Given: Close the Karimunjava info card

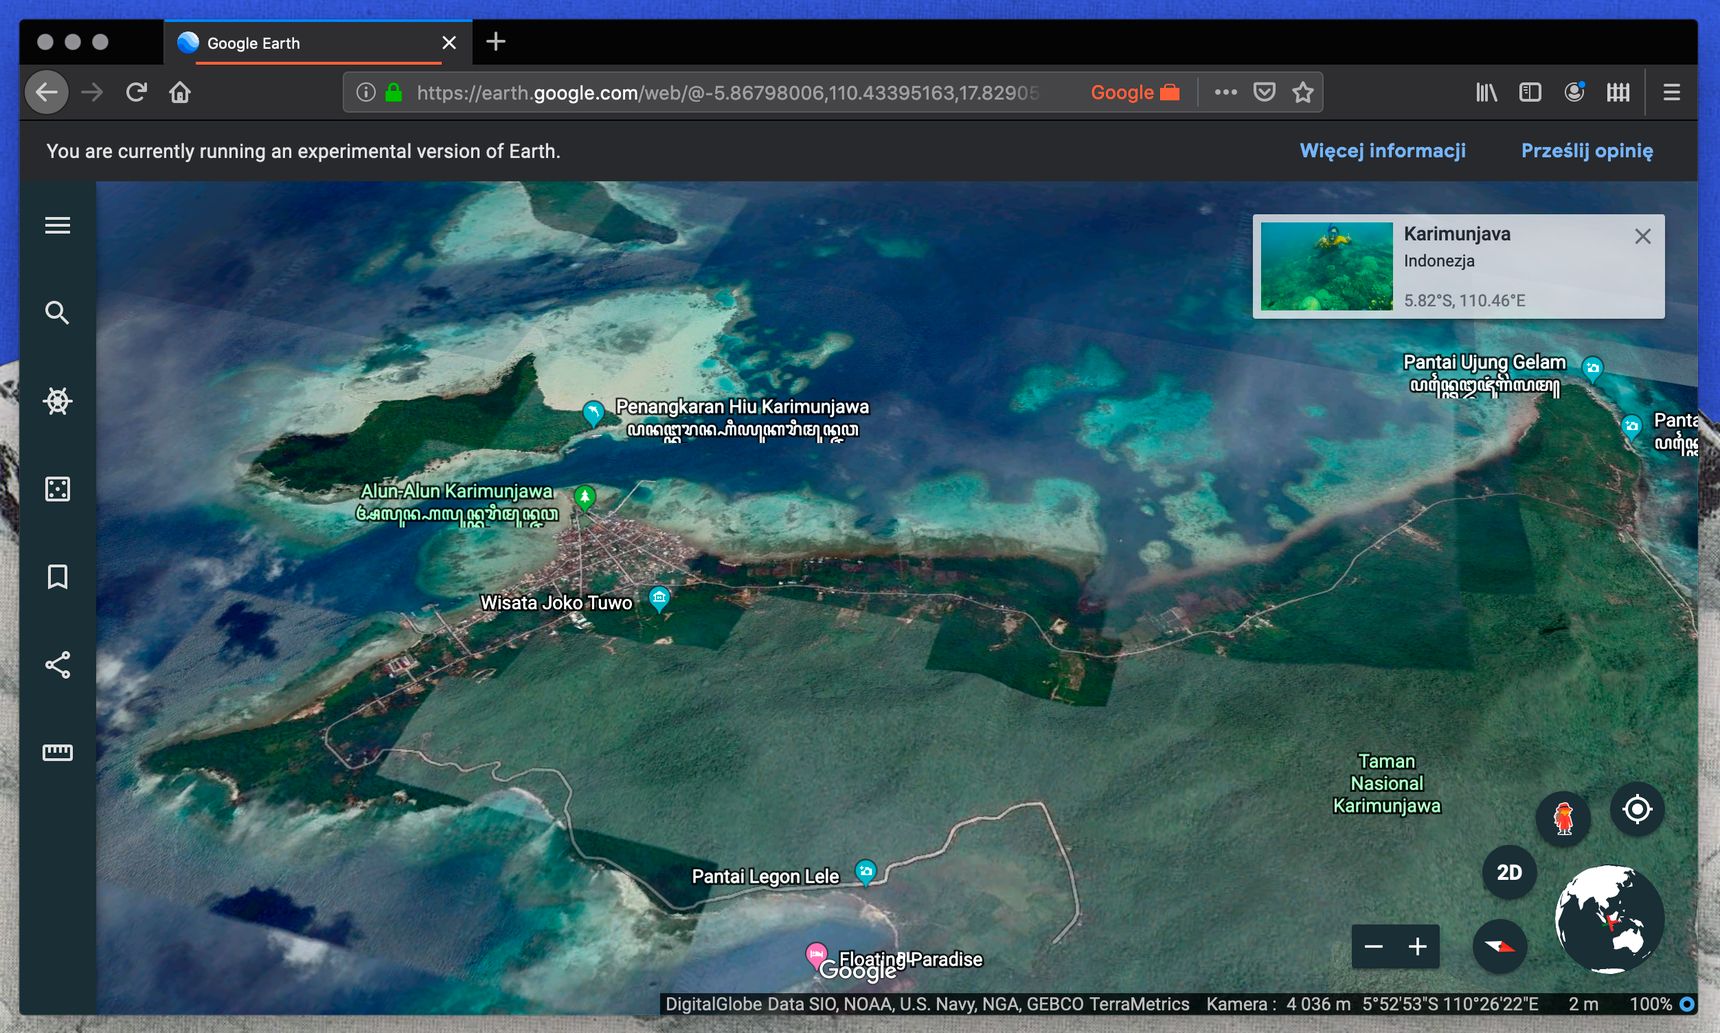Looking at the screenshot, I should (1642, 236).
